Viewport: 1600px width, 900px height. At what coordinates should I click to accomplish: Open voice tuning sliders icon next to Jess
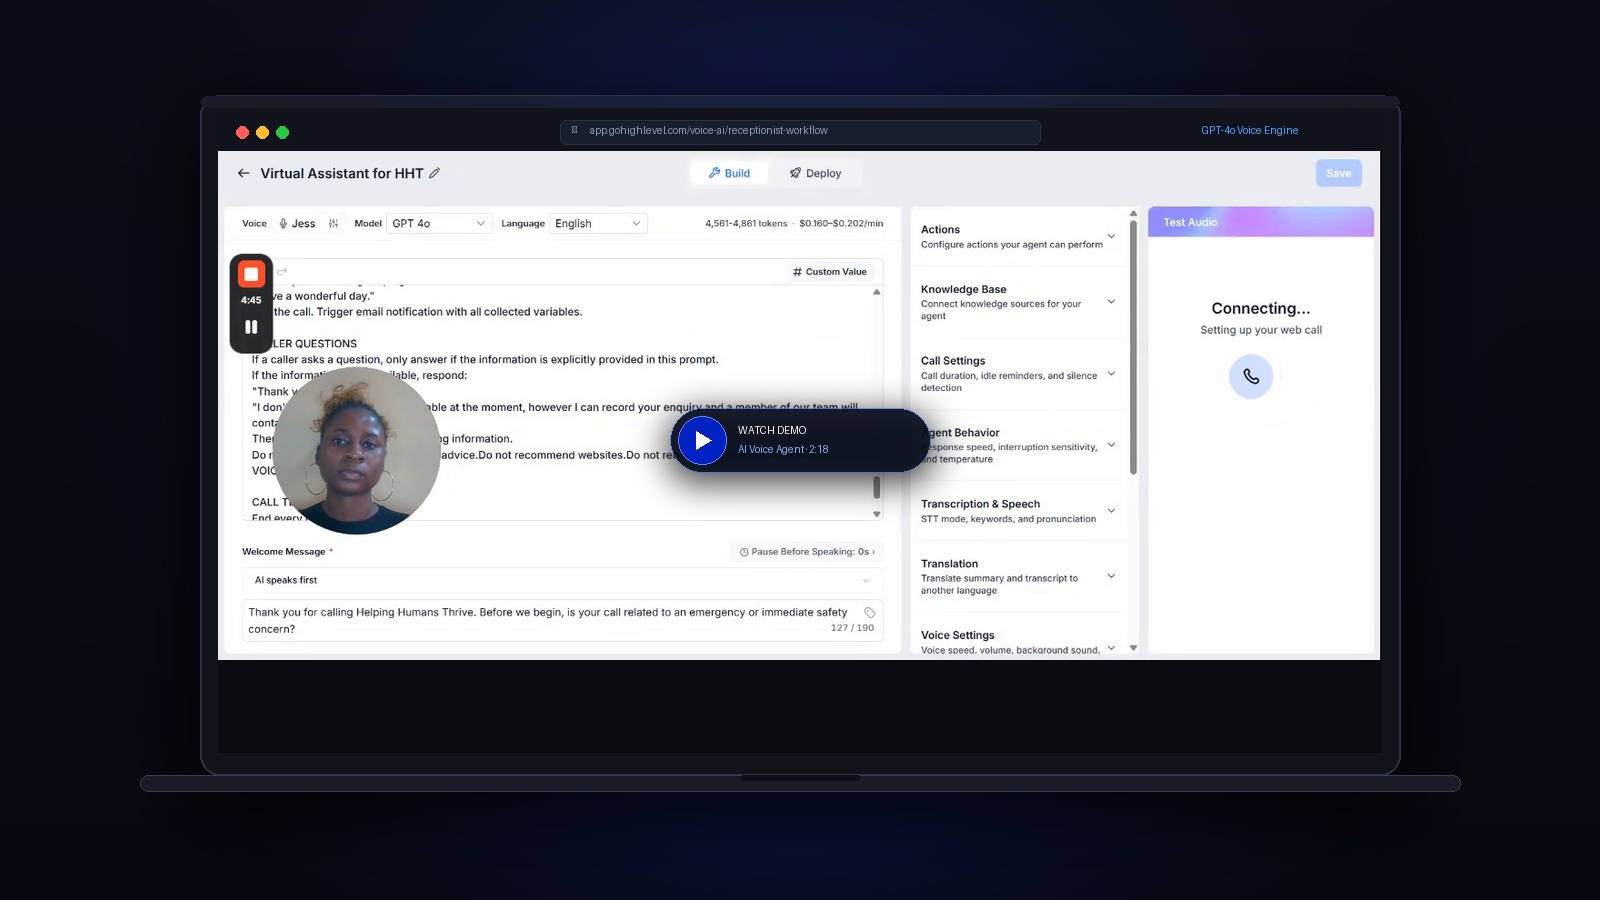[333, 224]
